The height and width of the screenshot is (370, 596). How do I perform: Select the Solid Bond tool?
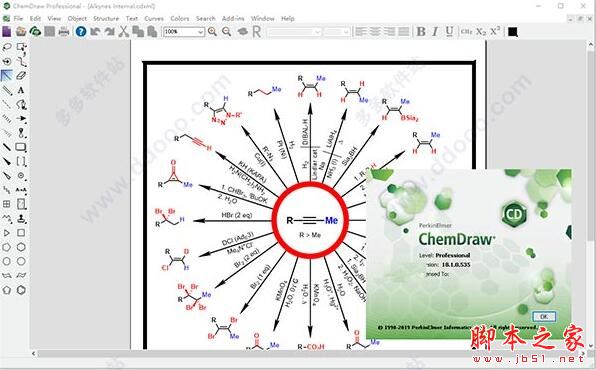coord(7,75)
